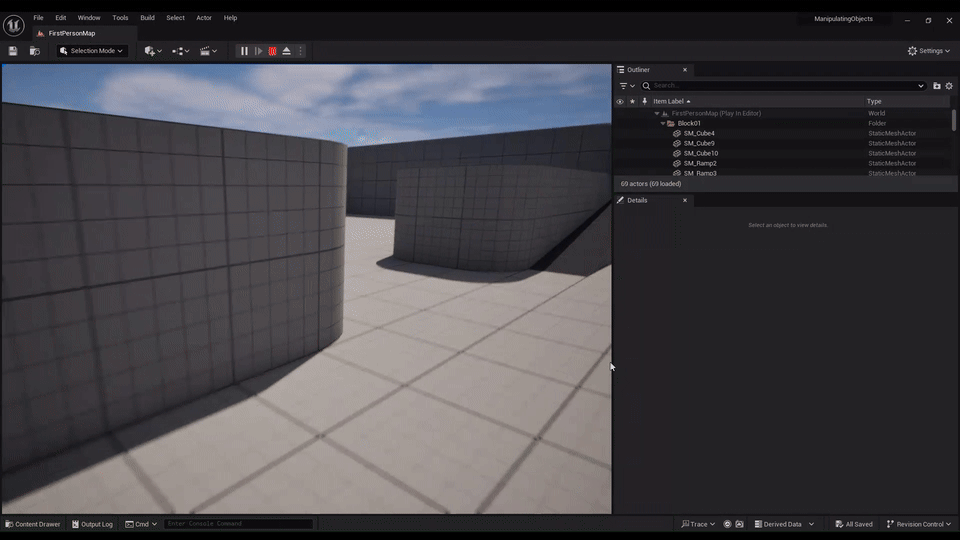960x540 pixels.
Task: Click the Unreal Engine logo icon
Action: 13,26
